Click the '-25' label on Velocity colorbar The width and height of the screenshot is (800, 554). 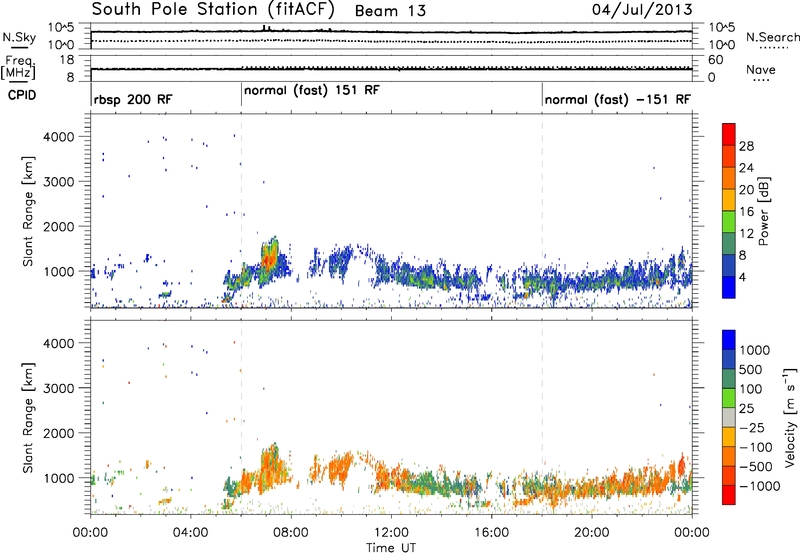pos(752,427)
